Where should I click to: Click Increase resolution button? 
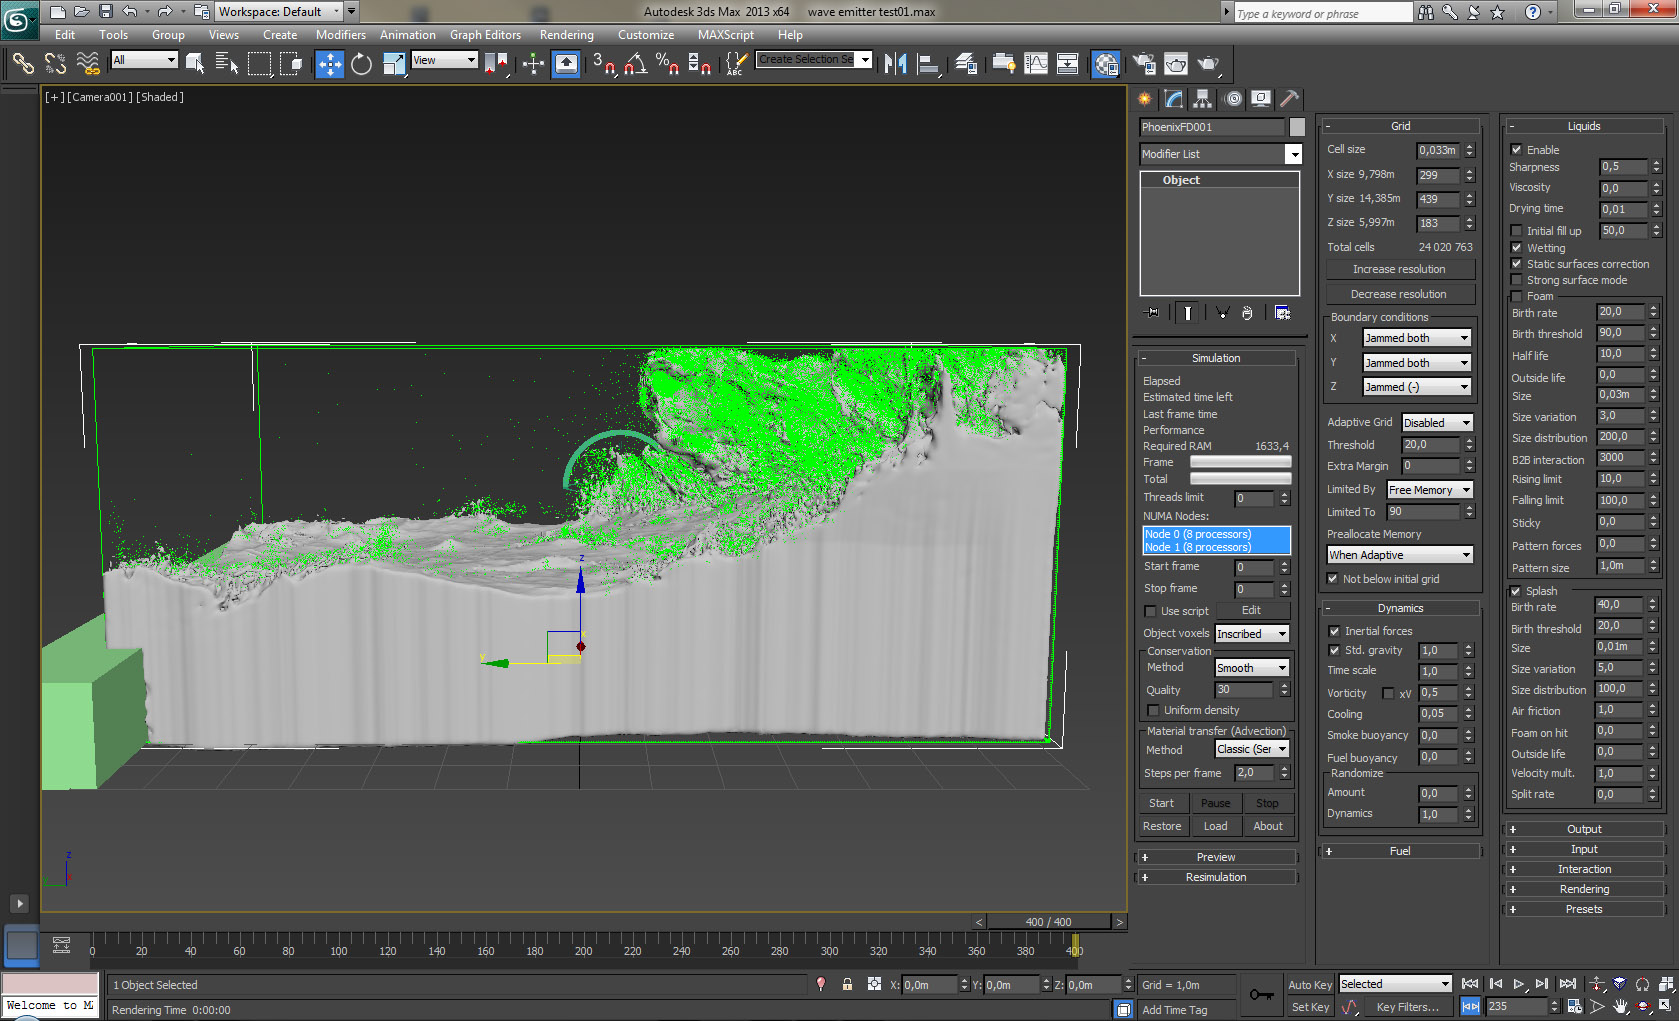1399,269
